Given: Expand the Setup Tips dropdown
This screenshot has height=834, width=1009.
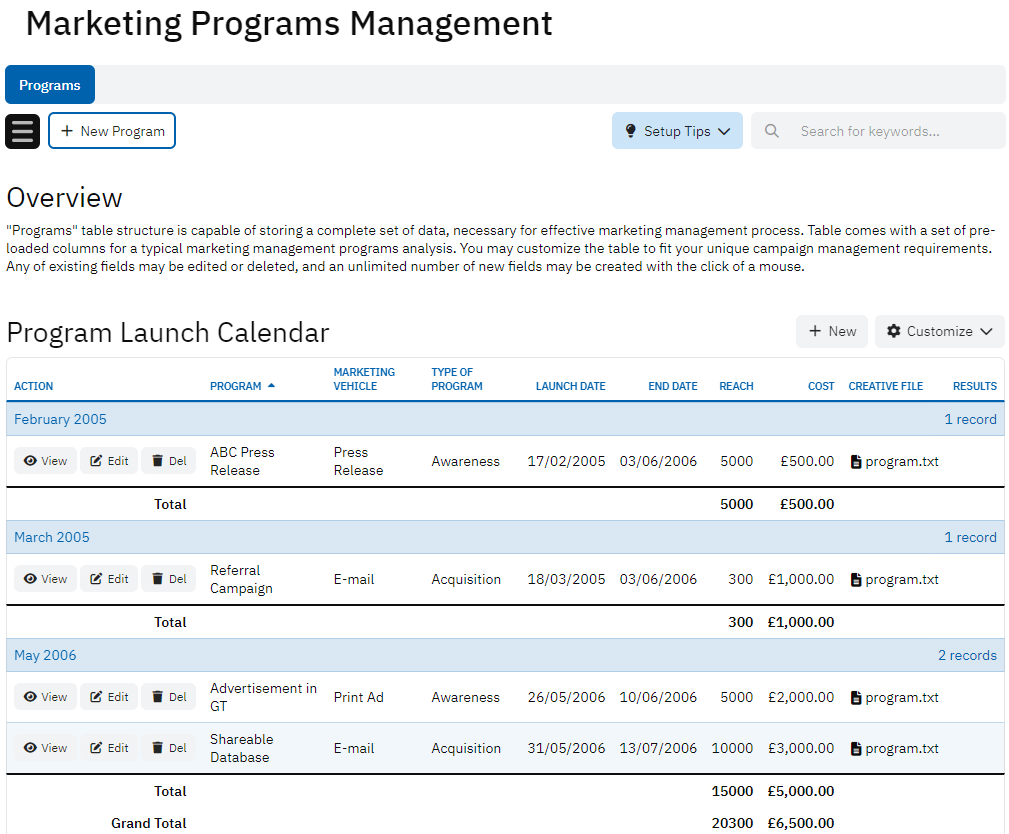Looking at the screenshot, I should [x=677, y=131].
